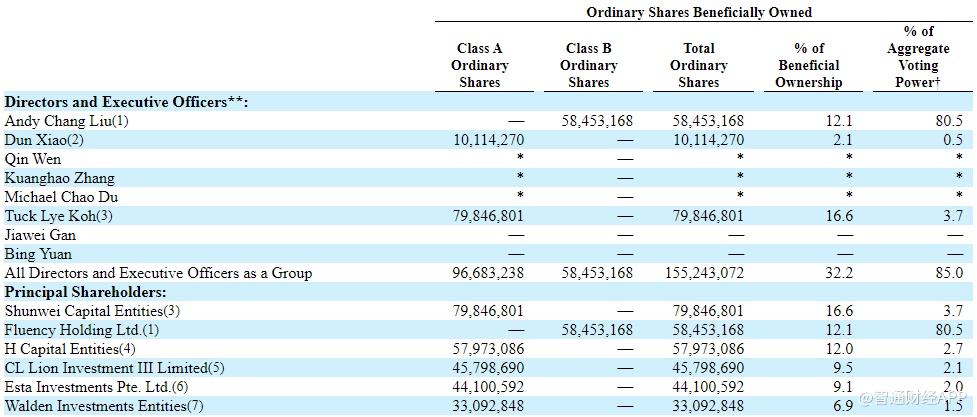
Task: Click the '% of Beneficial Ownership' column header
Action: 809,65
